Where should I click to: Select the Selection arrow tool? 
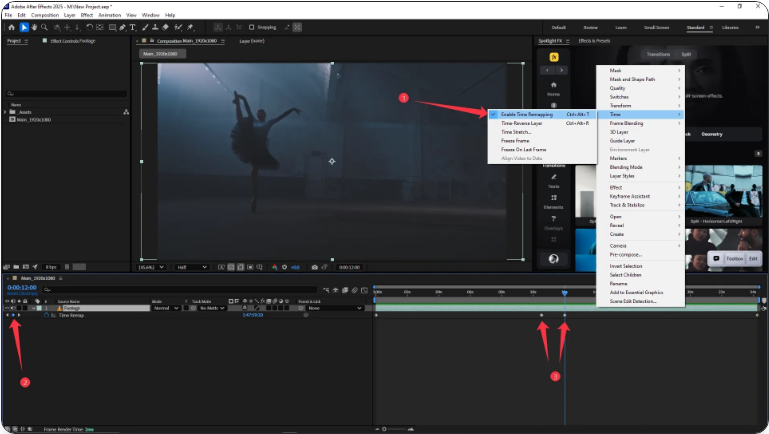click(x=25, y=27)
